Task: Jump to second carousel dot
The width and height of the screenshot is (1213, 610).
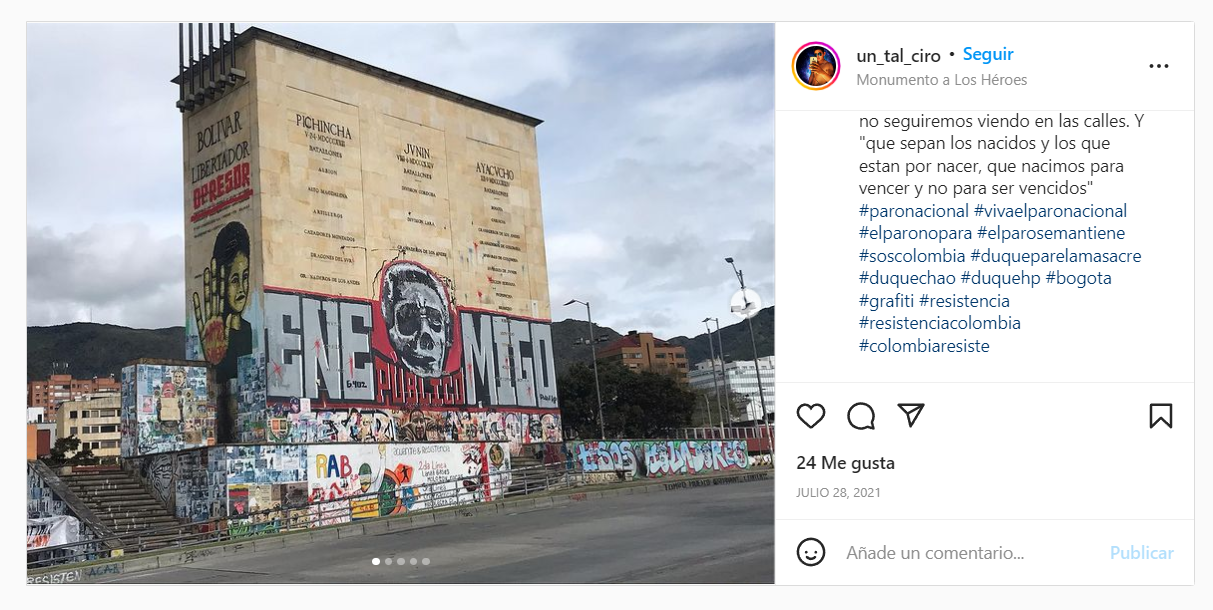Action: 388,562
